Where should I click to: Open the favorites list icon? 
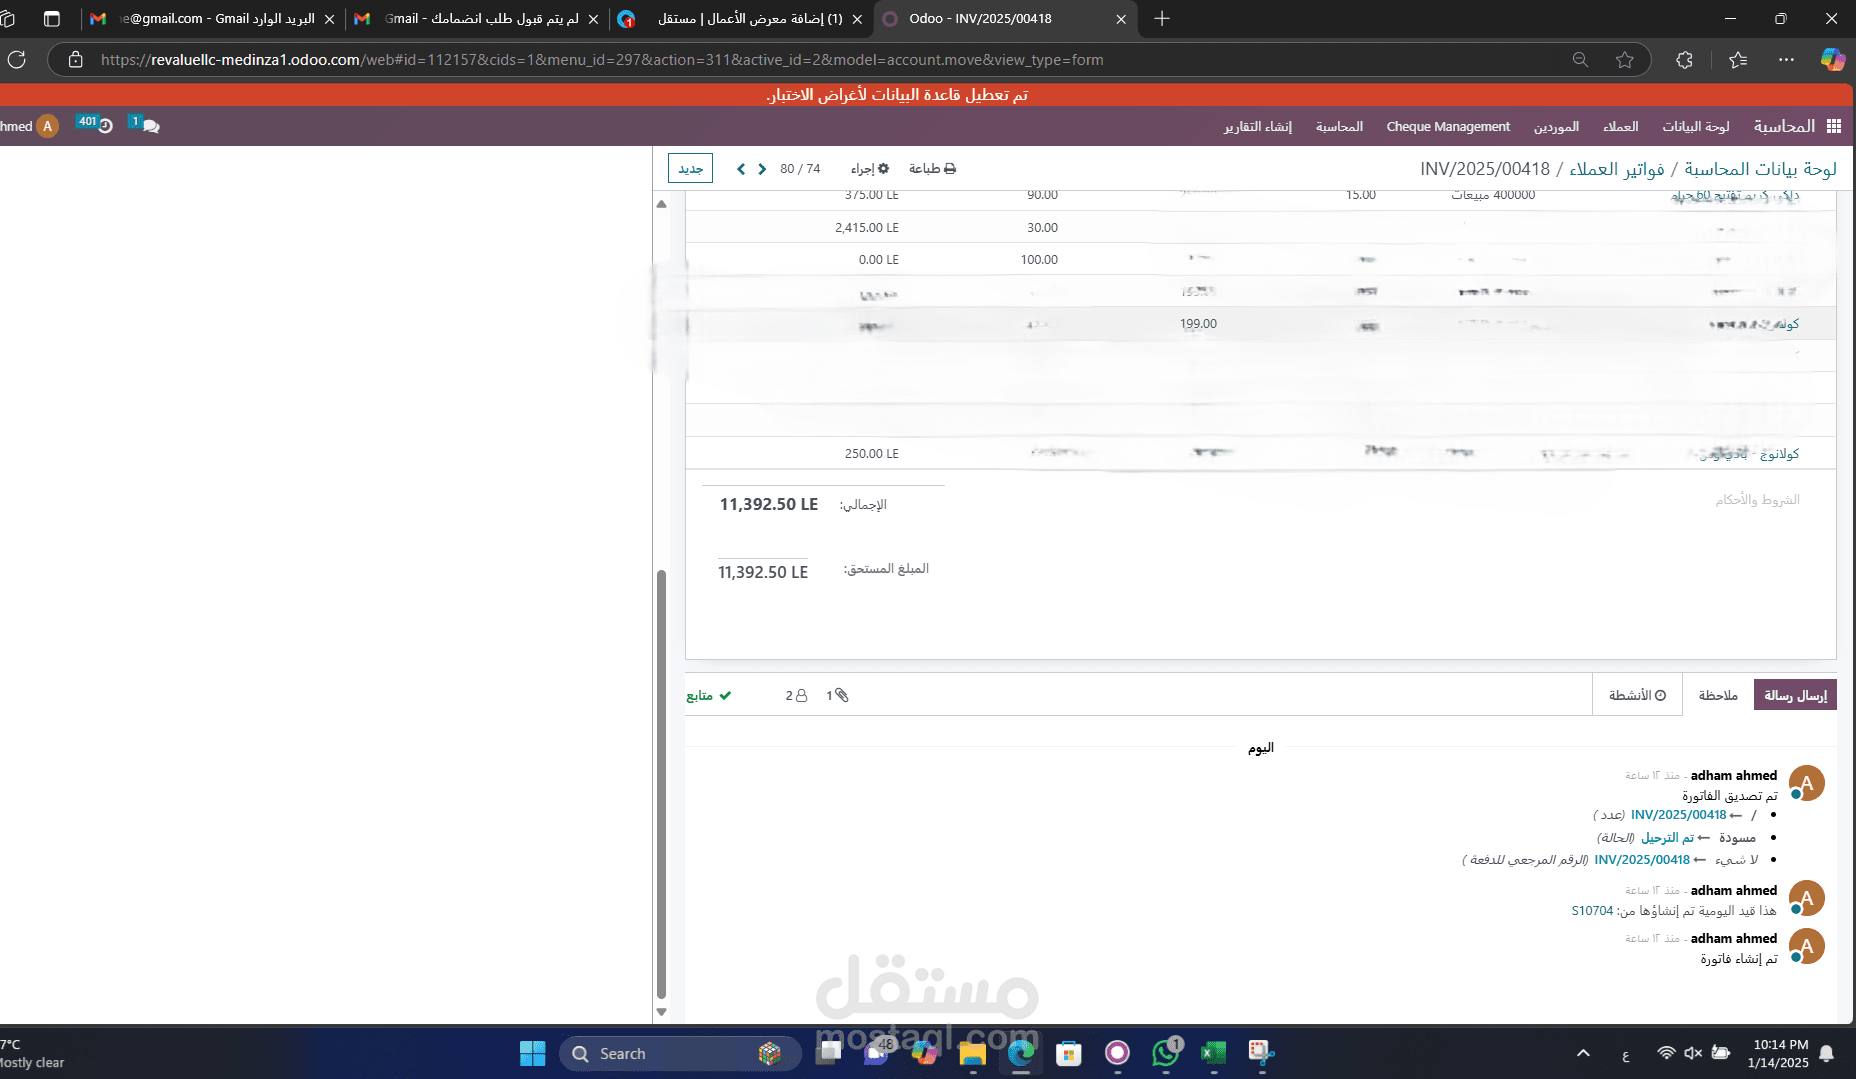1738,60
